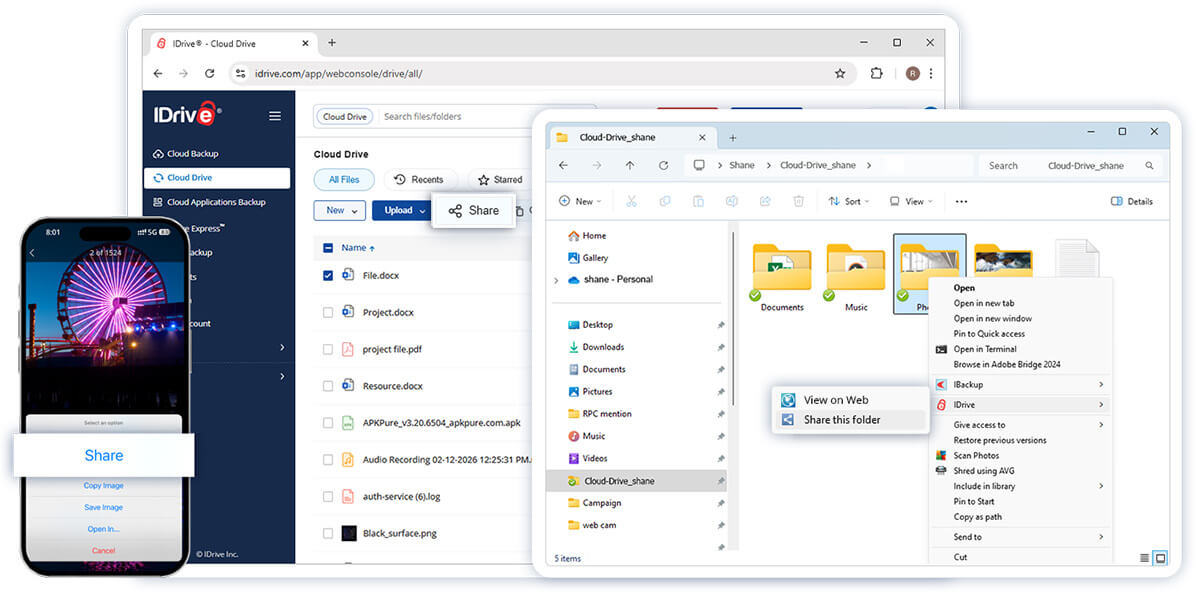Viewport: 1196px width, 592px height.
Task: Tap Share on the phone
Action: (x=104, y=455)
